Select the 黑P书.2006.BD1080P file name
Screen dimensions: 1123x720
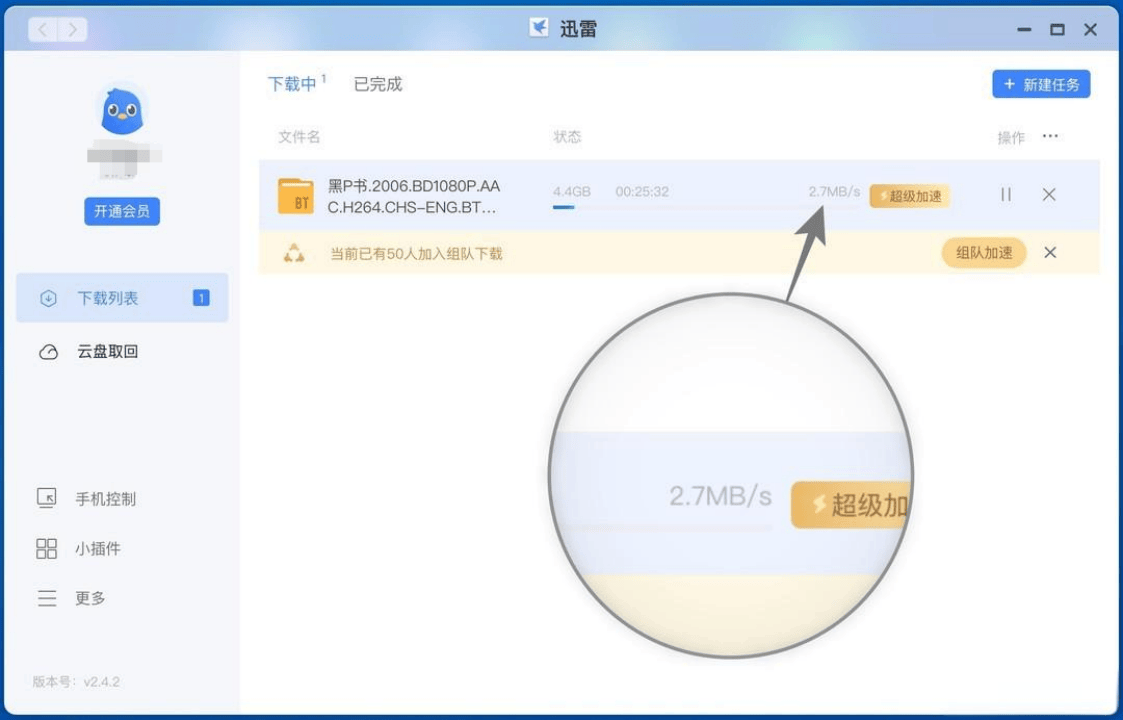(x=414, y=197)
